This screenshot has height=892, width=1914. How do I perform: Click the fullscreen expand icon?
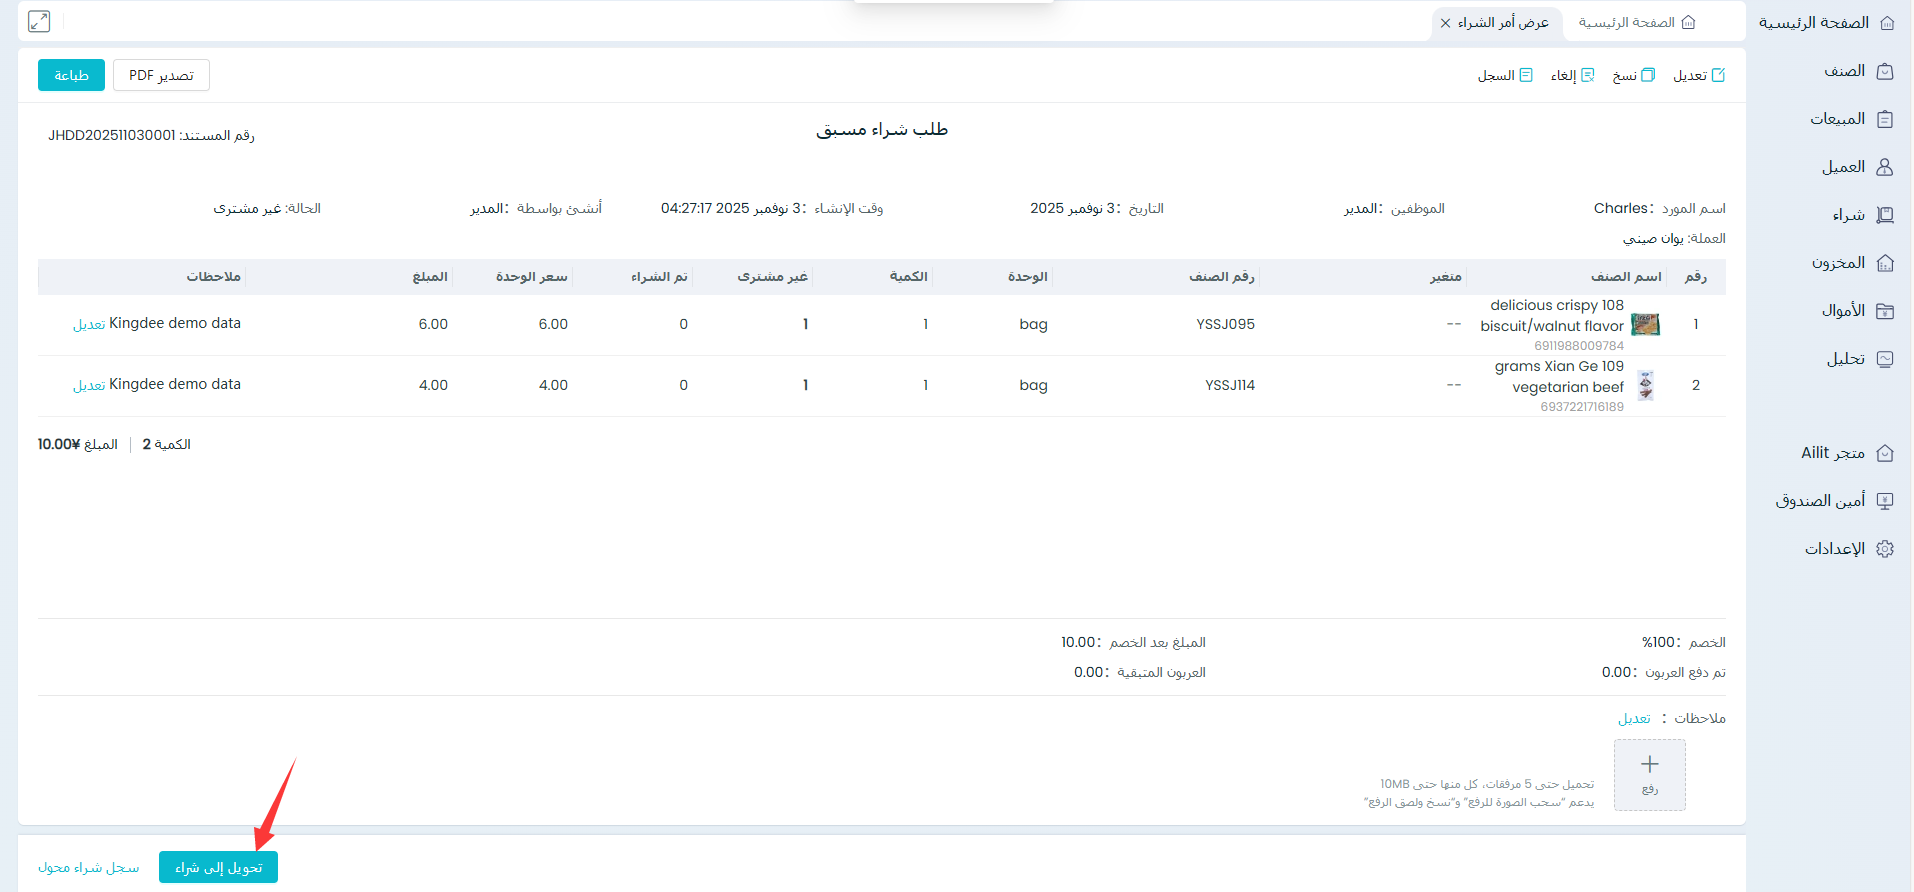(x=39, y=21)
